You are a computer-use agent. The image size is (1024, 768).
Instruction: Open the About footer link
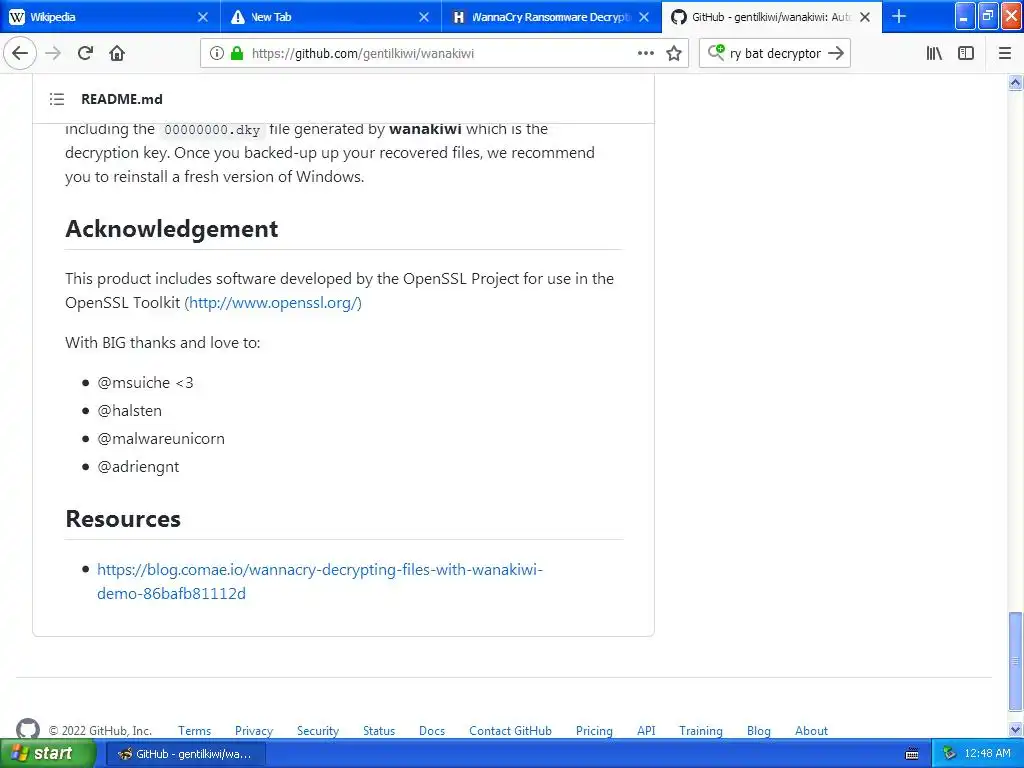811,731
